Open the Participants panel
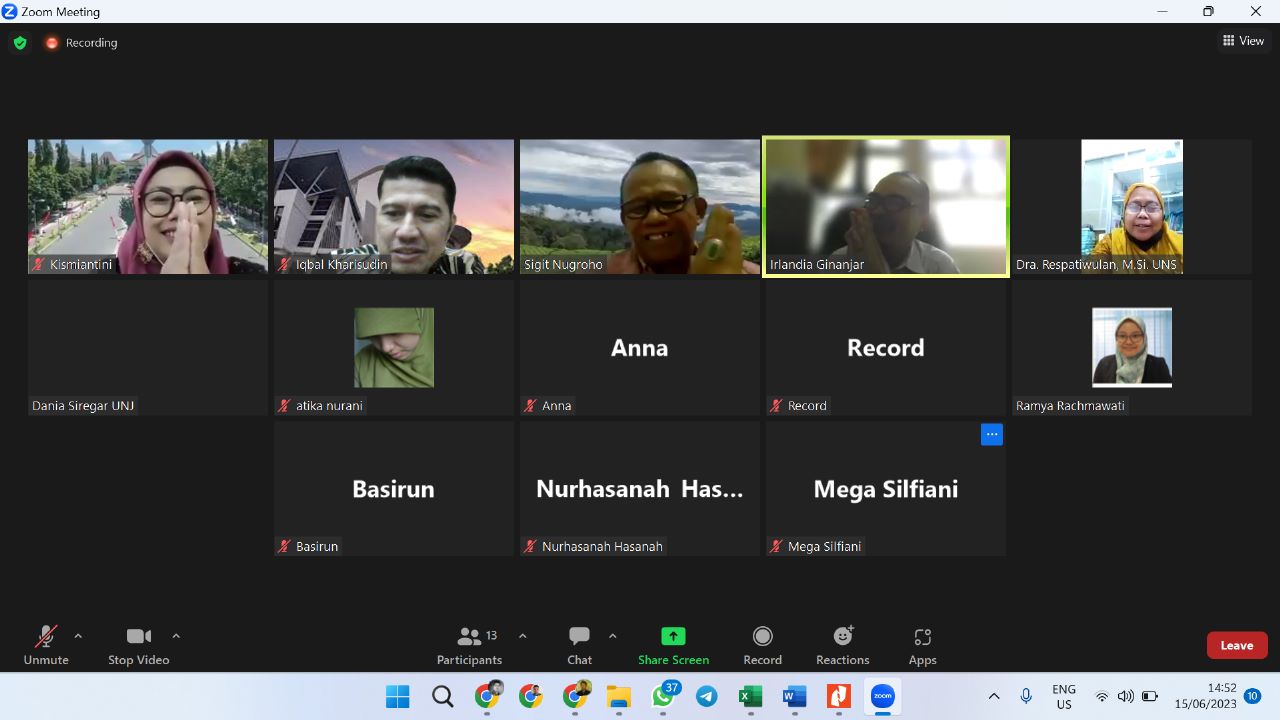This screenshot has width=1280, height=720. pyautogui.click(x=469, y=646)
